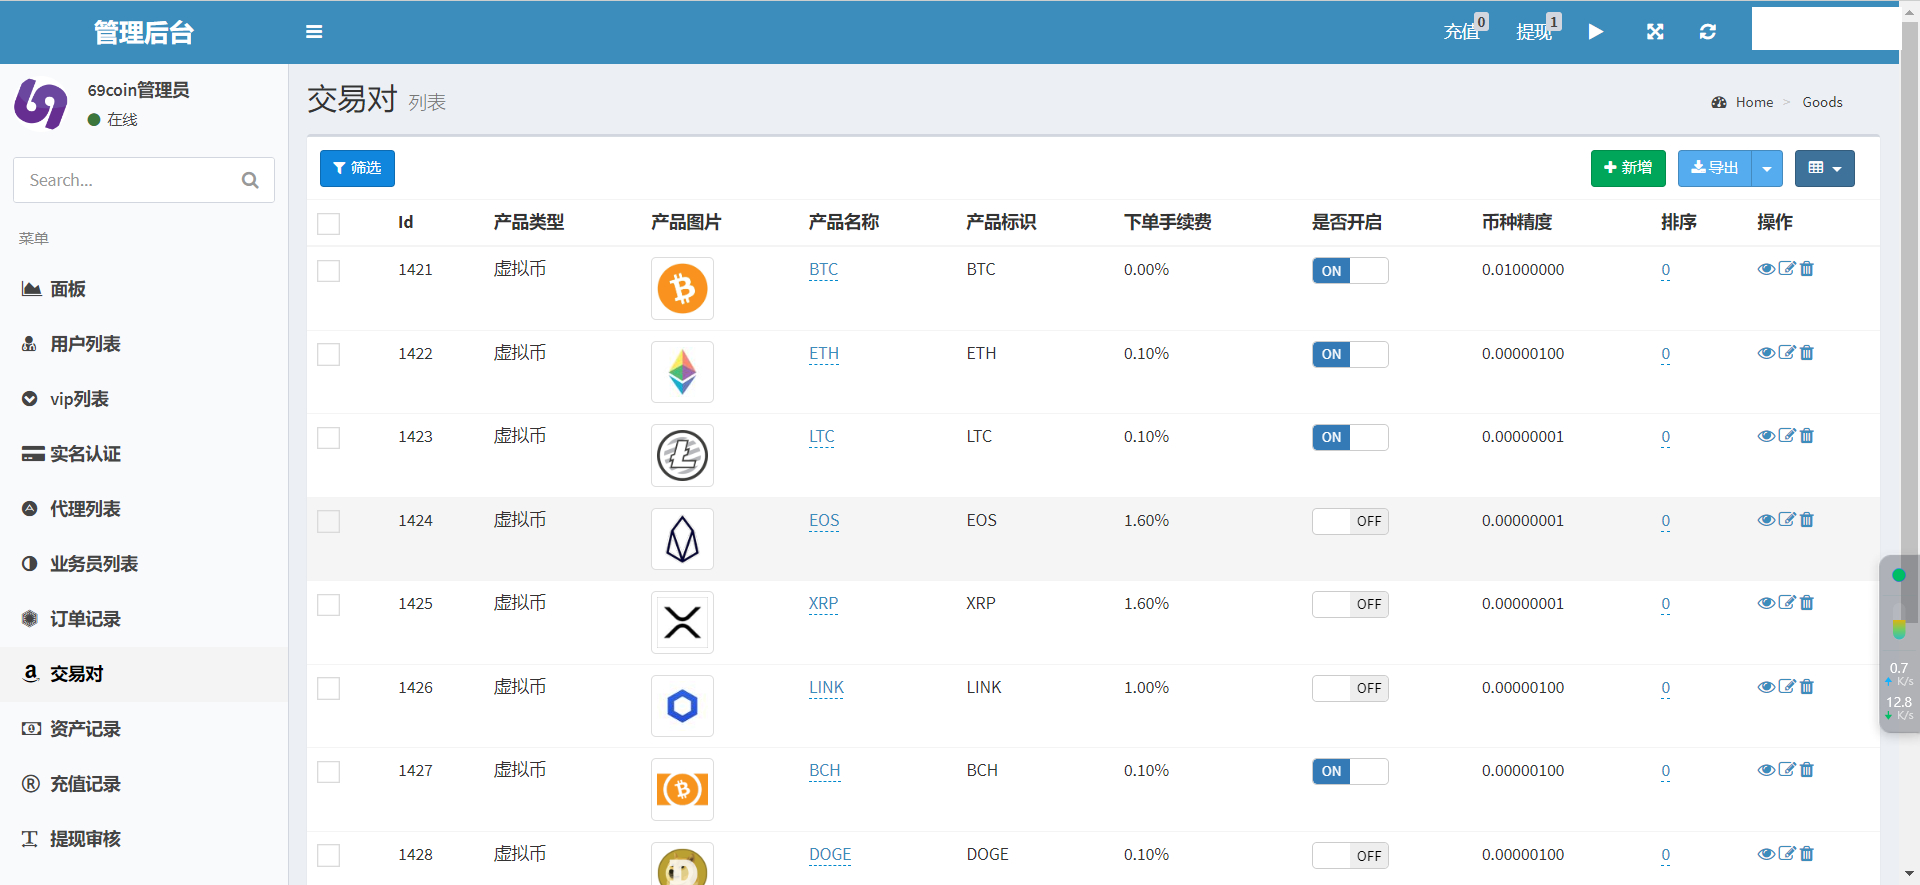Click the refresh icon in top bar

[1708, 32]
